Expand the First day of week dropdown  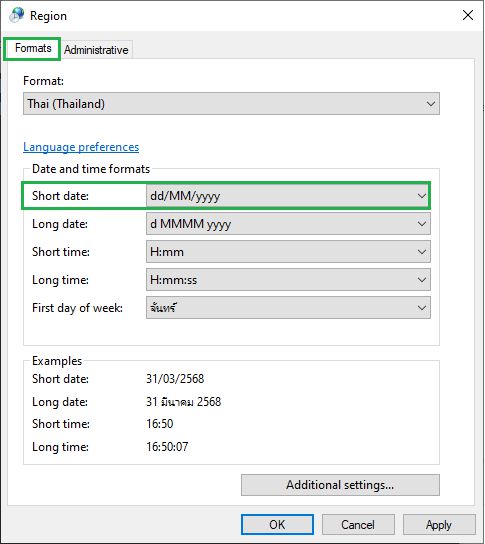click(288, 308)
